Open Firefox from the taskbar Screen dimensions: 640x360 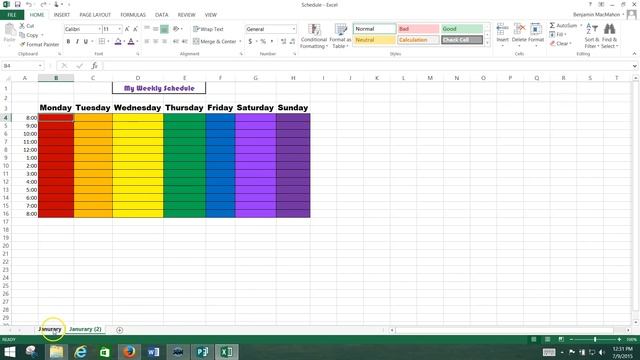click(x=129, y=351)
